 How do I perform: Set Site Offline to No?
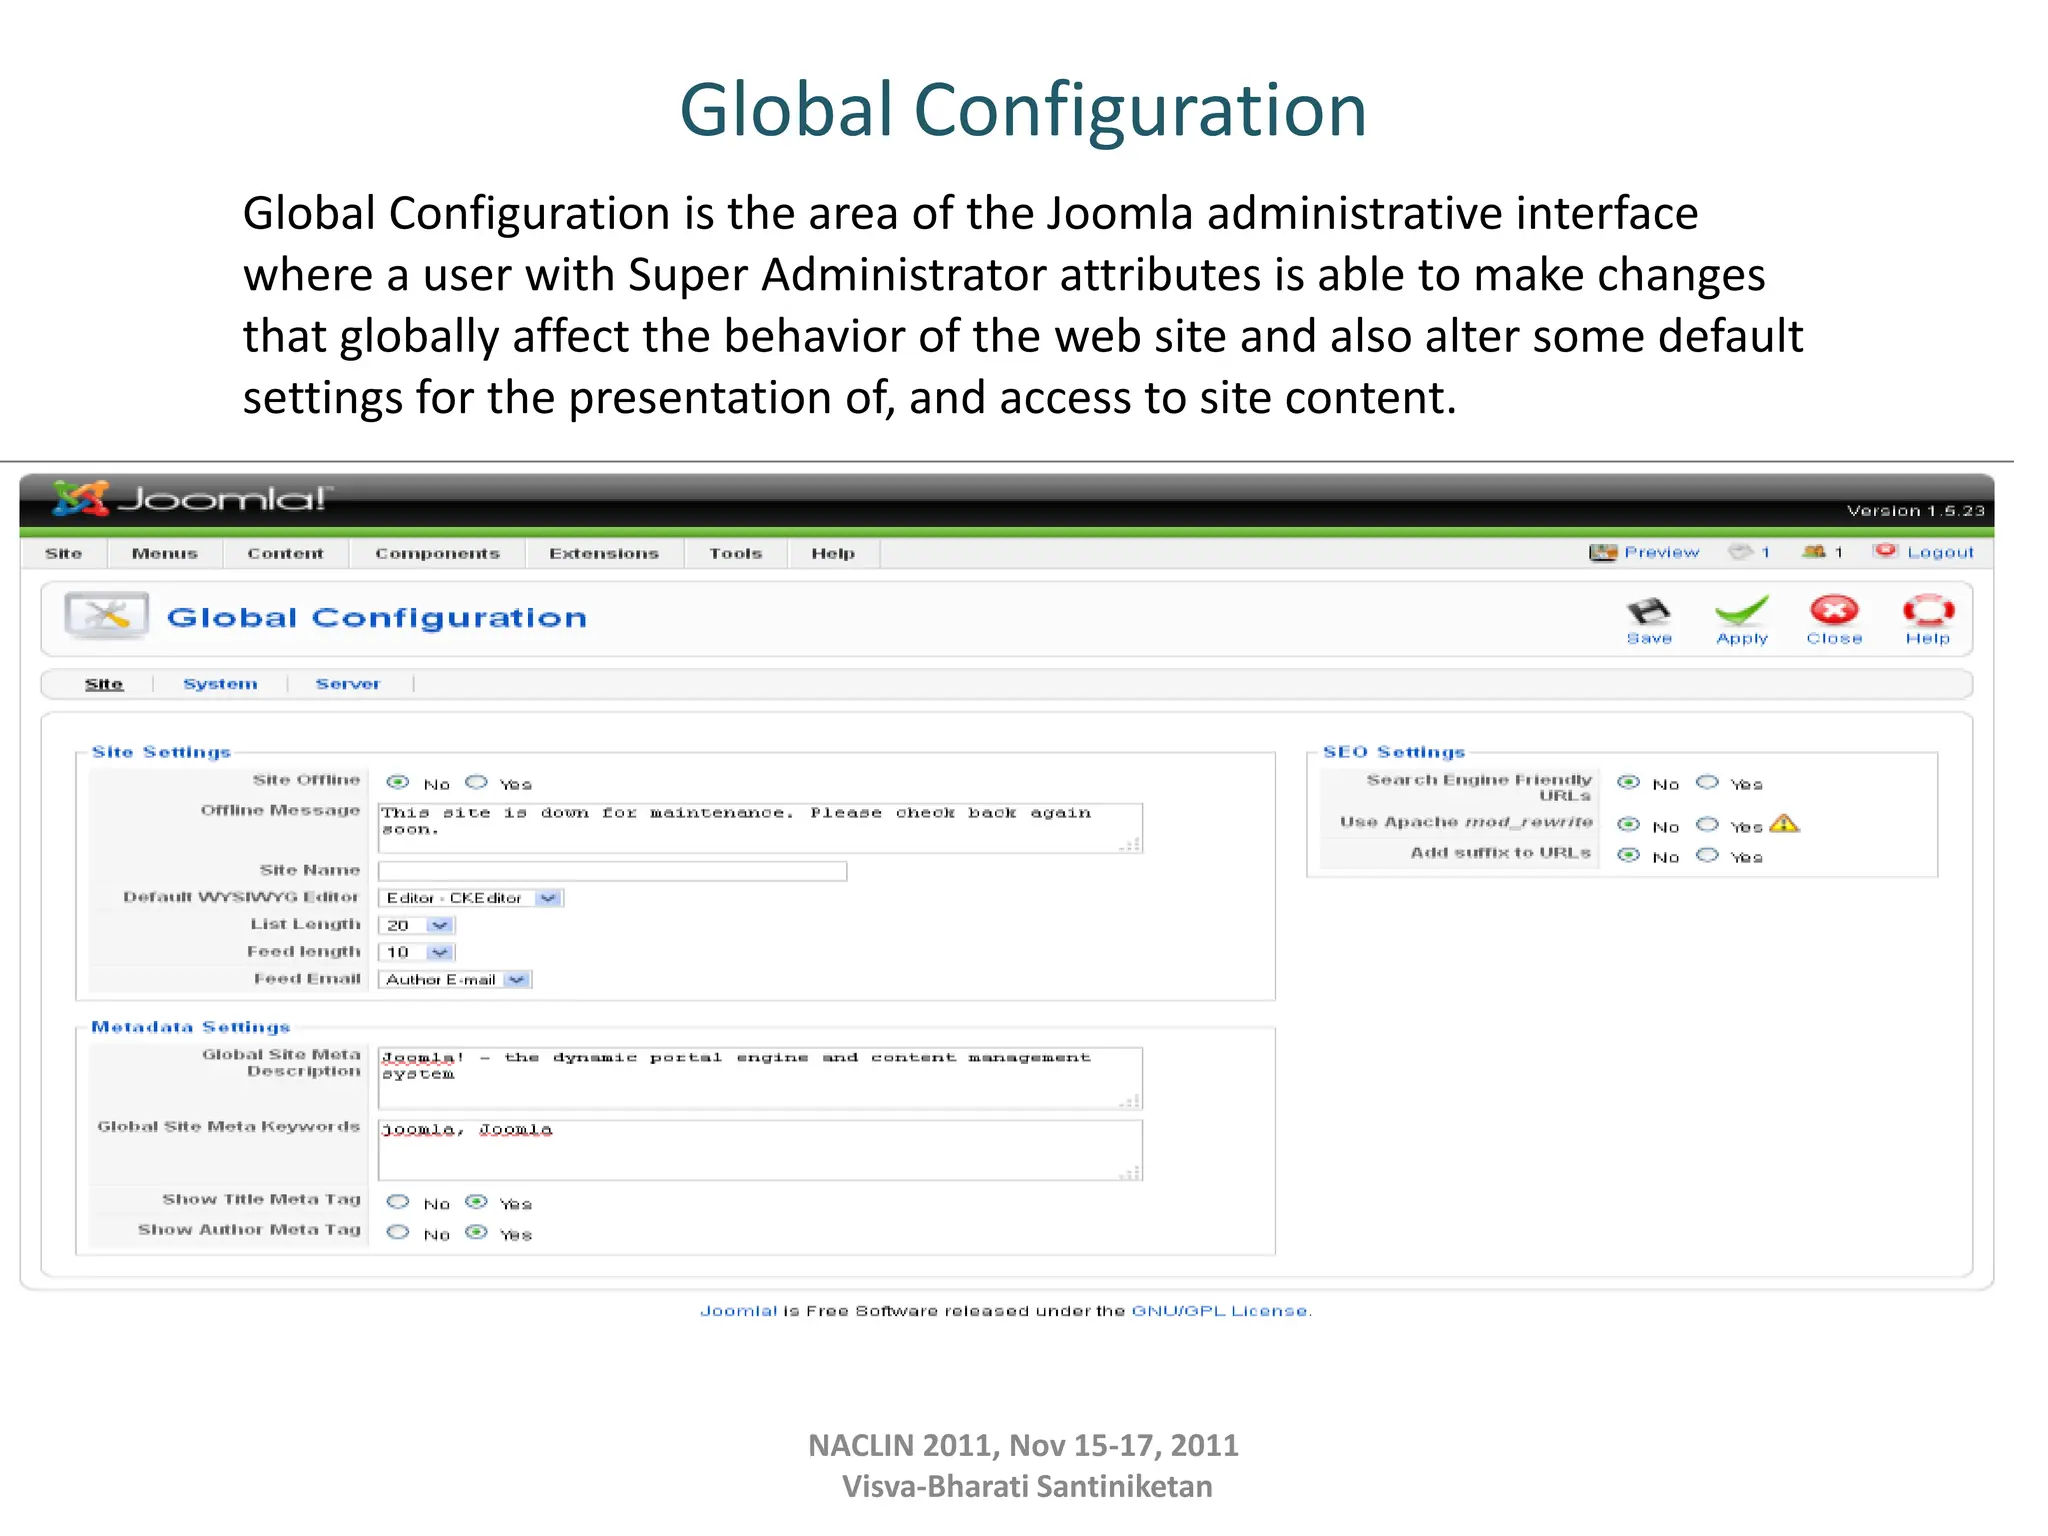pos(398,783)
